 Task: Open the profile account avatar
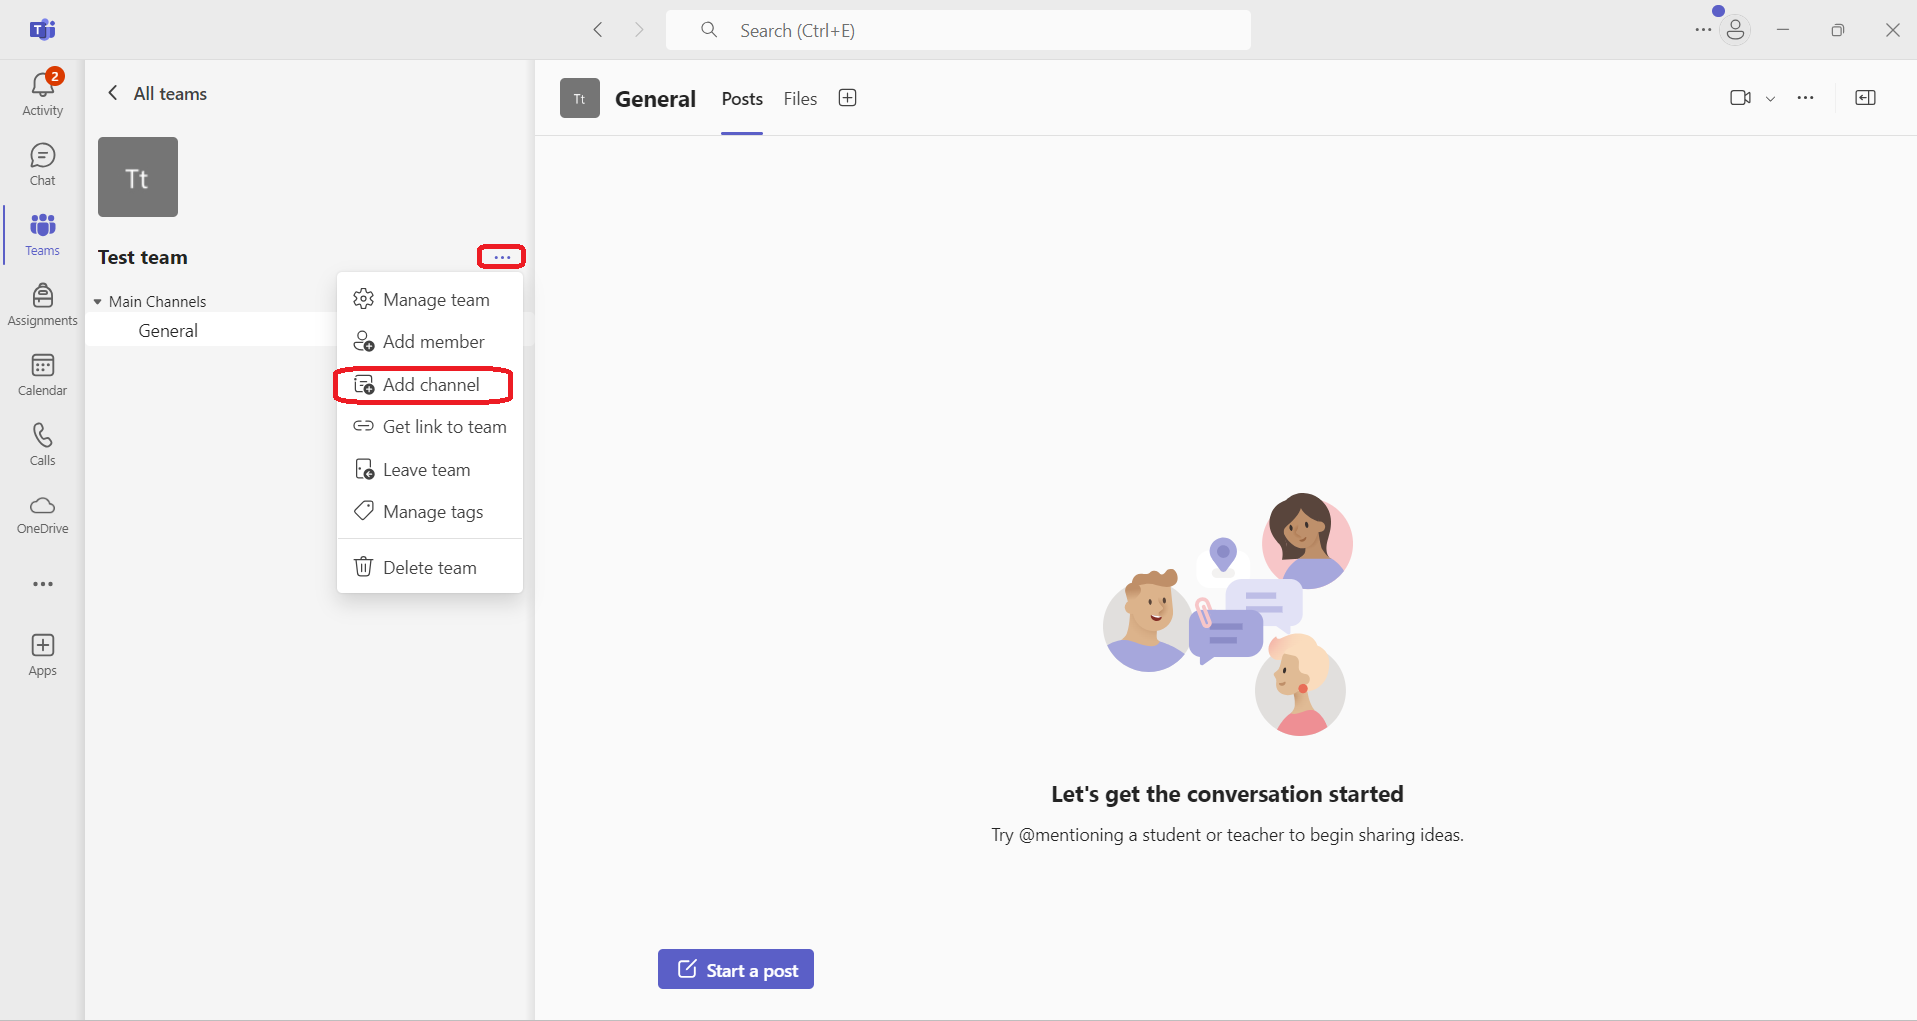coord(1735,30)
